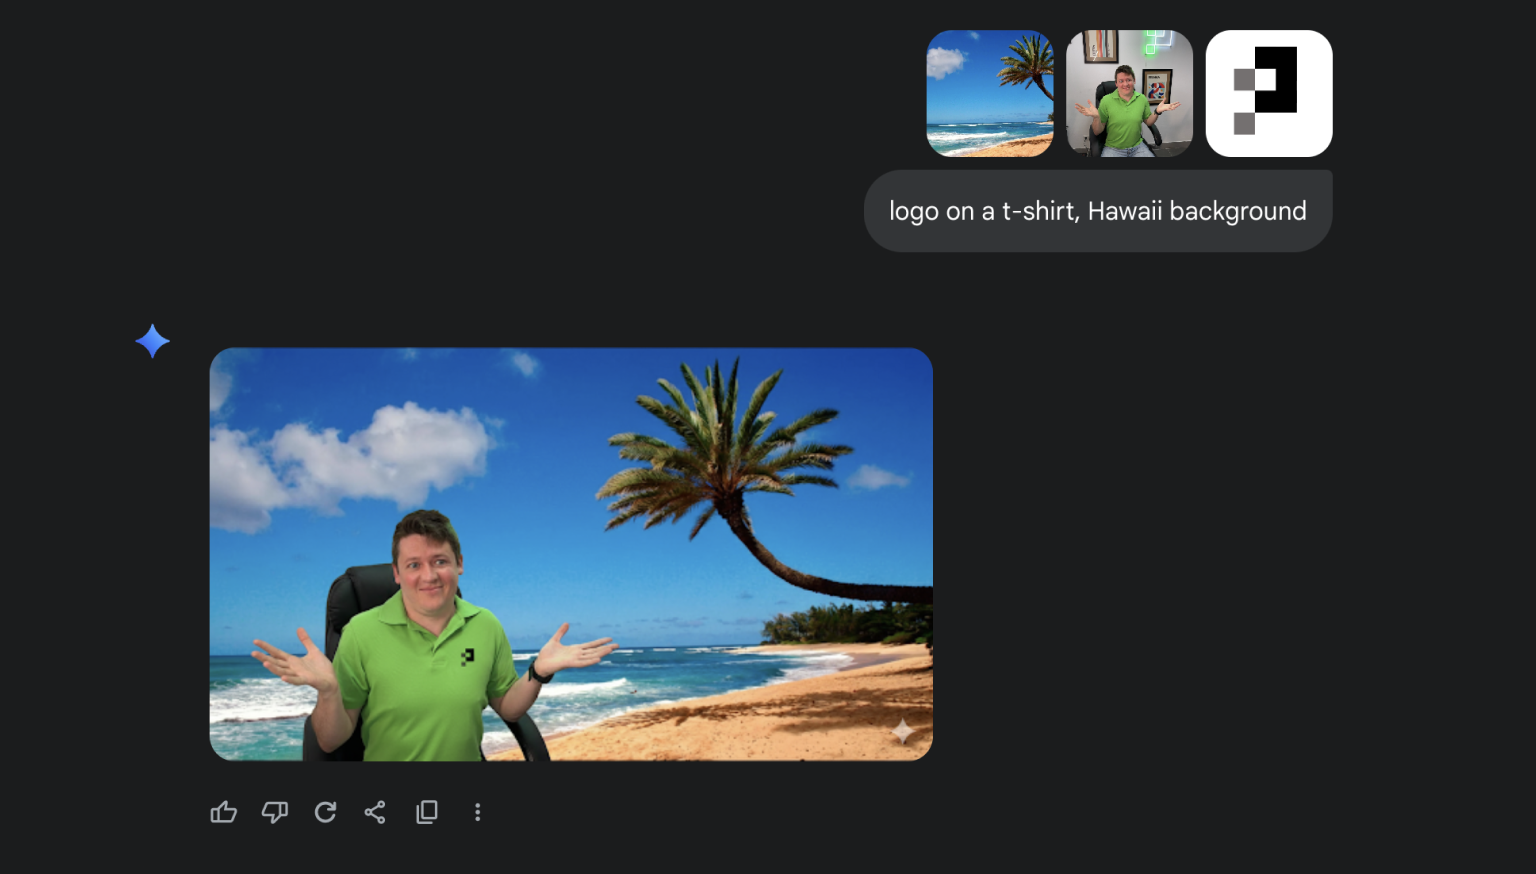Copy the response with copy icon
This screenshot has height=874, width=1536.
[x=427, y=812]
